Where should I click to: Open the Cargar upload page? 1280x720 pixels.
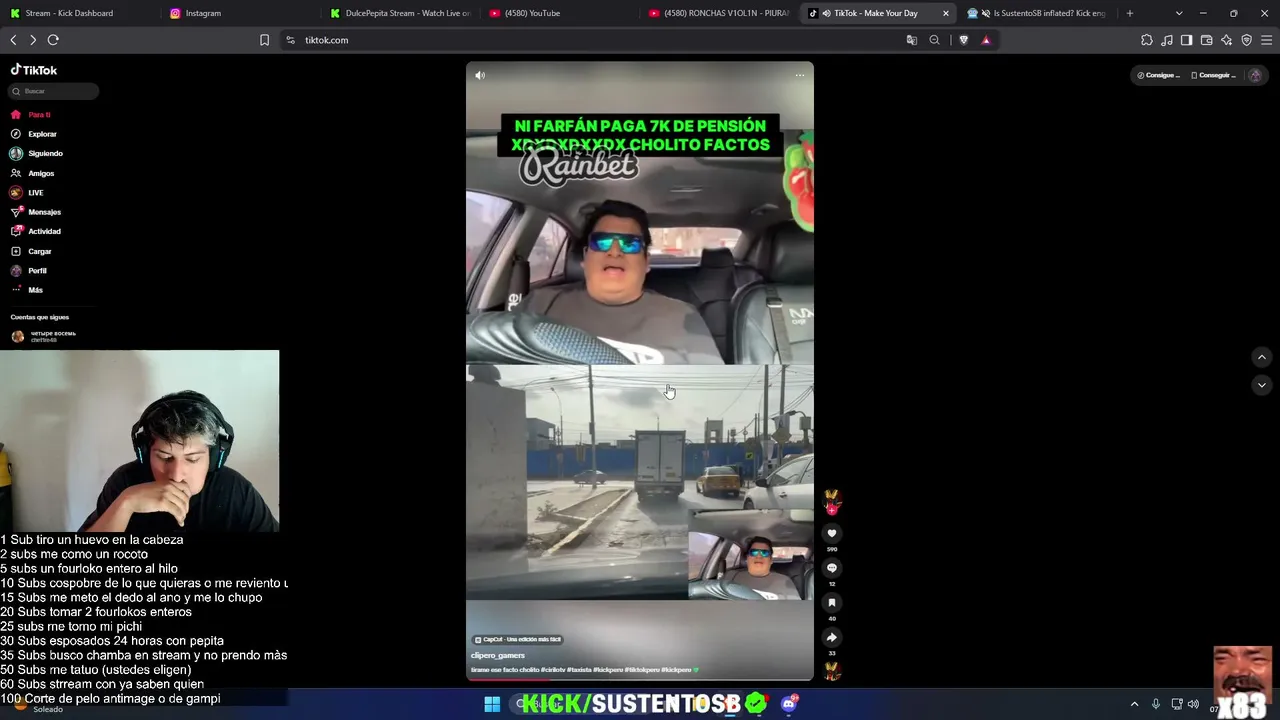pos(30,251)
